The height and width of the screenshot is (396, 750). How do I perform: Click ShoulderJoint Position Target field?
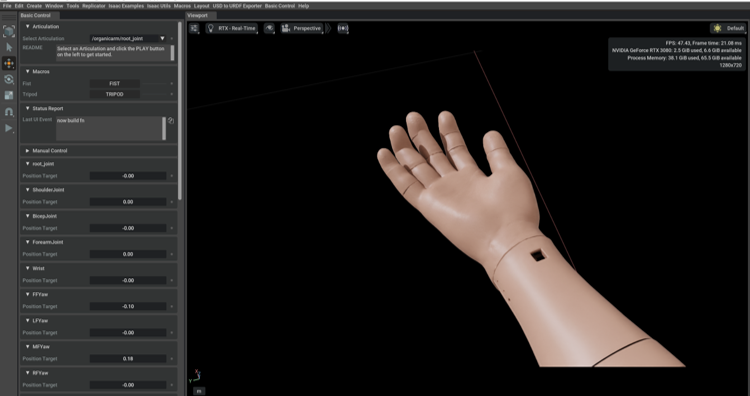128,202
